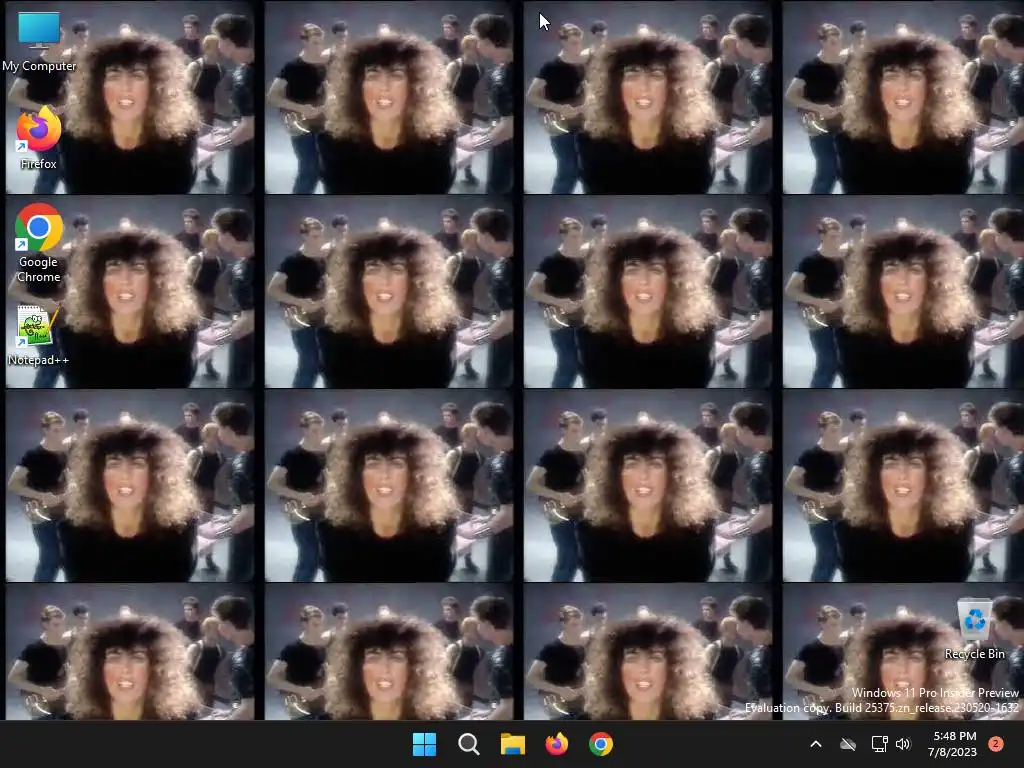Select the My Computer desktop icon

39,41
